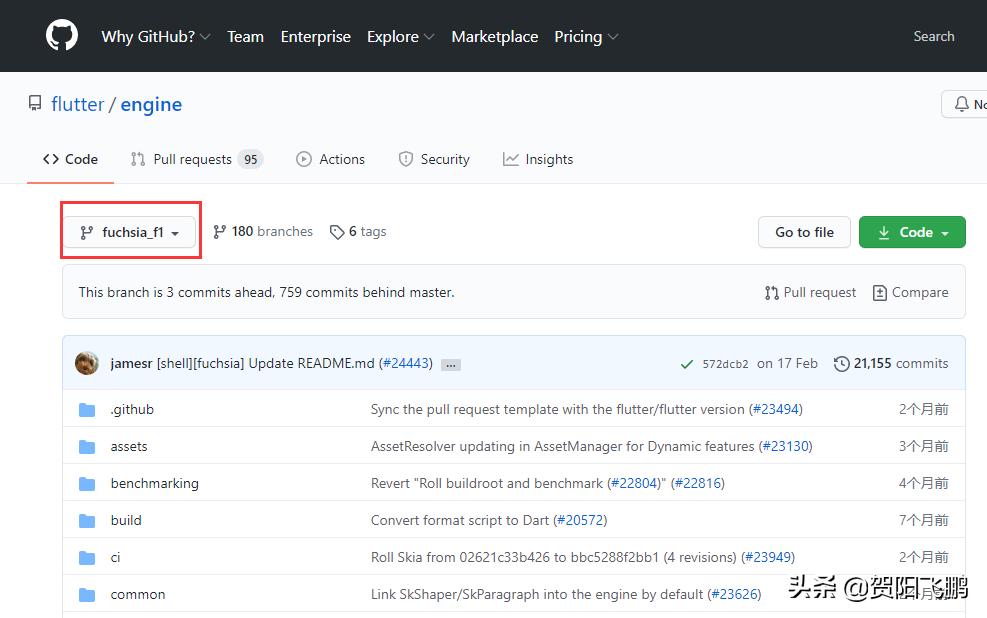
Task: Open the fuchsia_f1 branch dropdown
Action: [130, 232]
